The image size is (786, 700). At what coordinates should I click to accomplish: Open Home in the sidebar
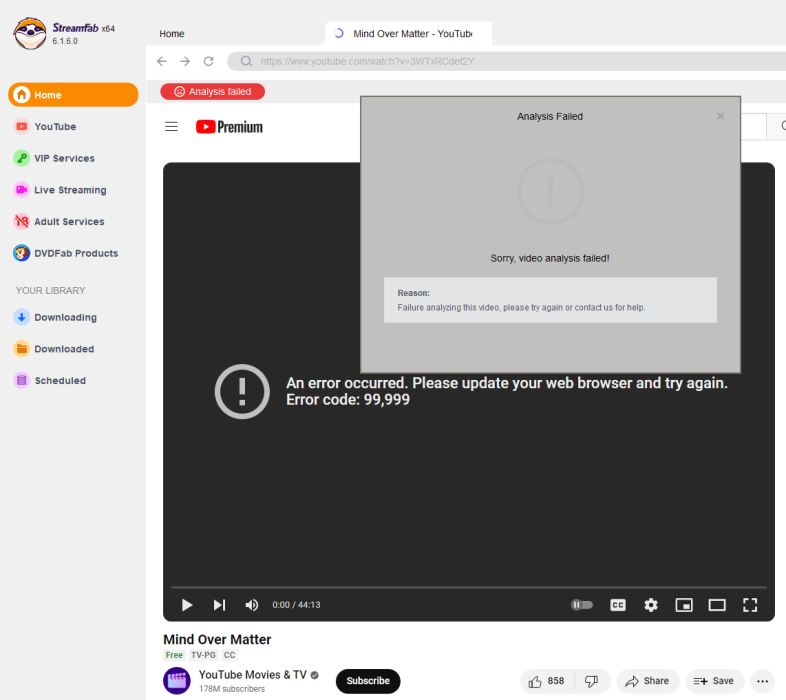click(x=73, y=95)
